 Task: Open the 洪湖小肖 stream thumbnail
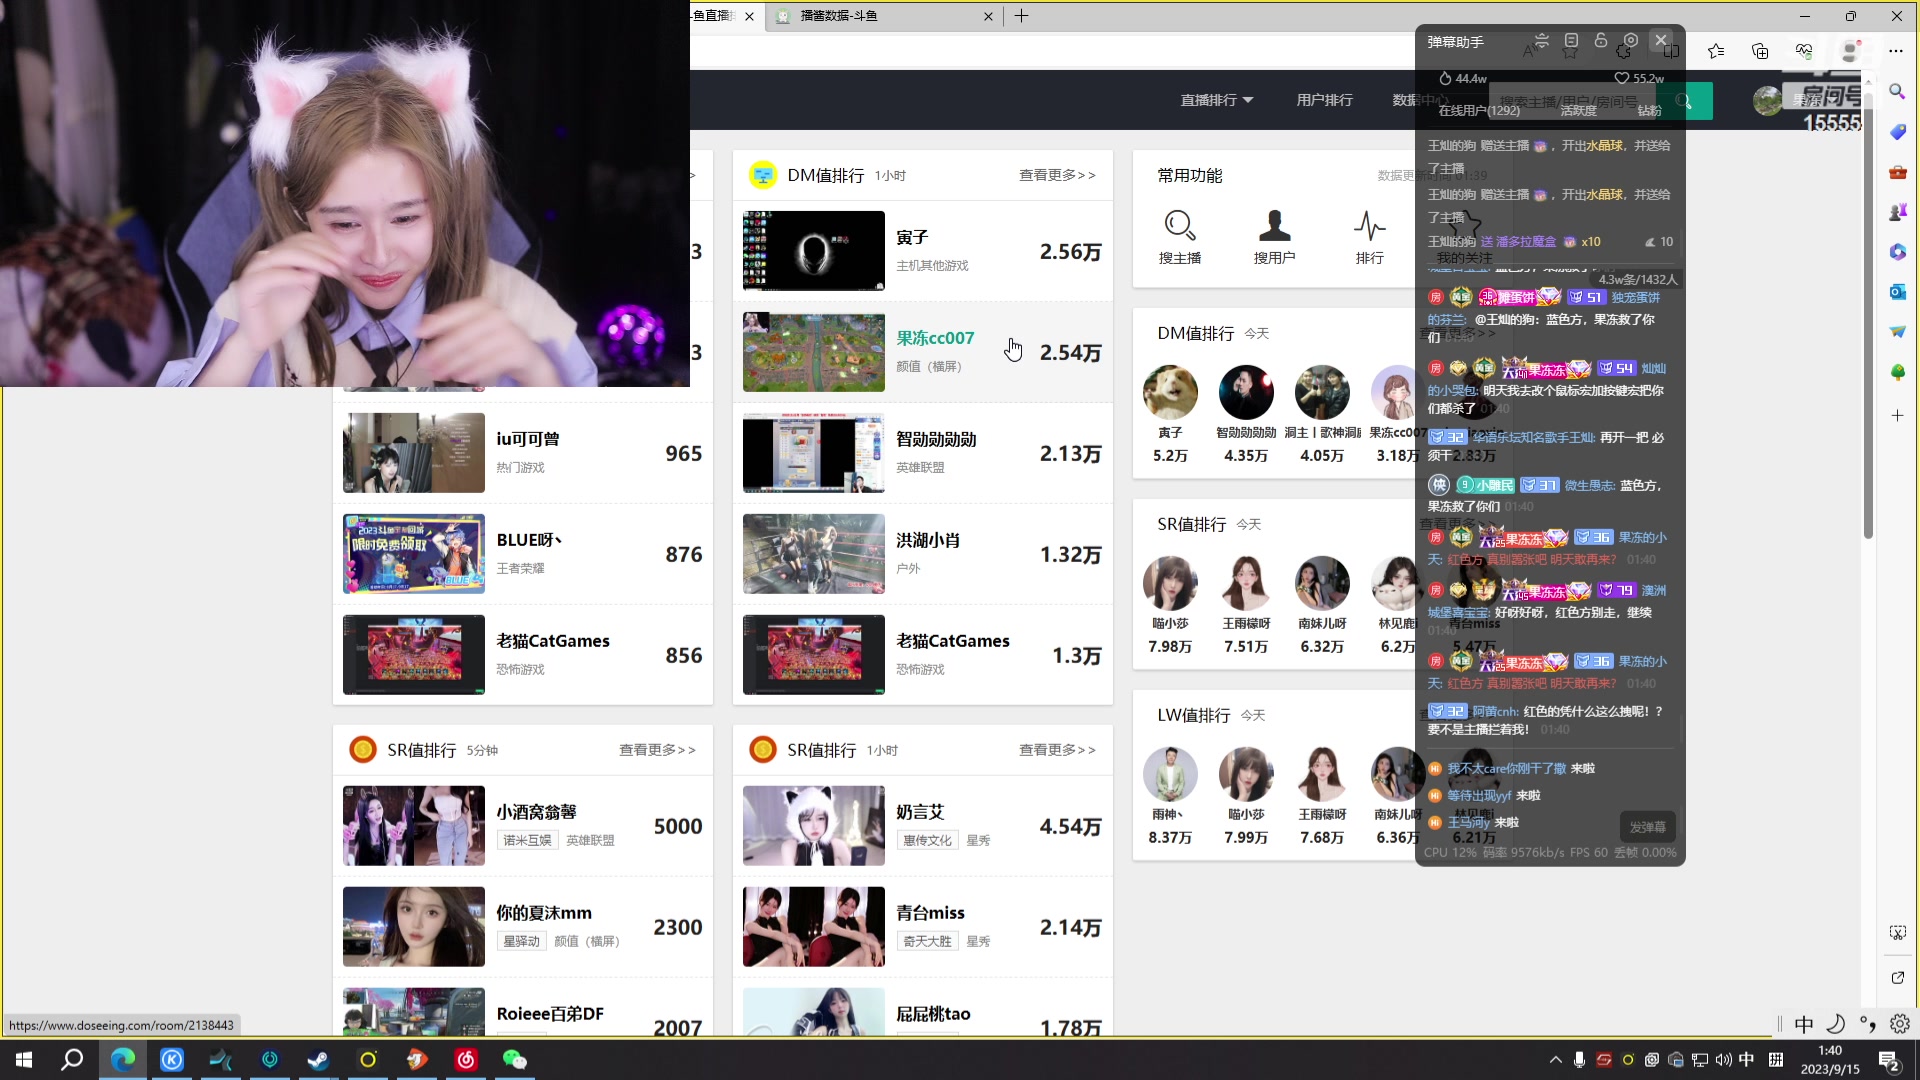coord(813,554)
